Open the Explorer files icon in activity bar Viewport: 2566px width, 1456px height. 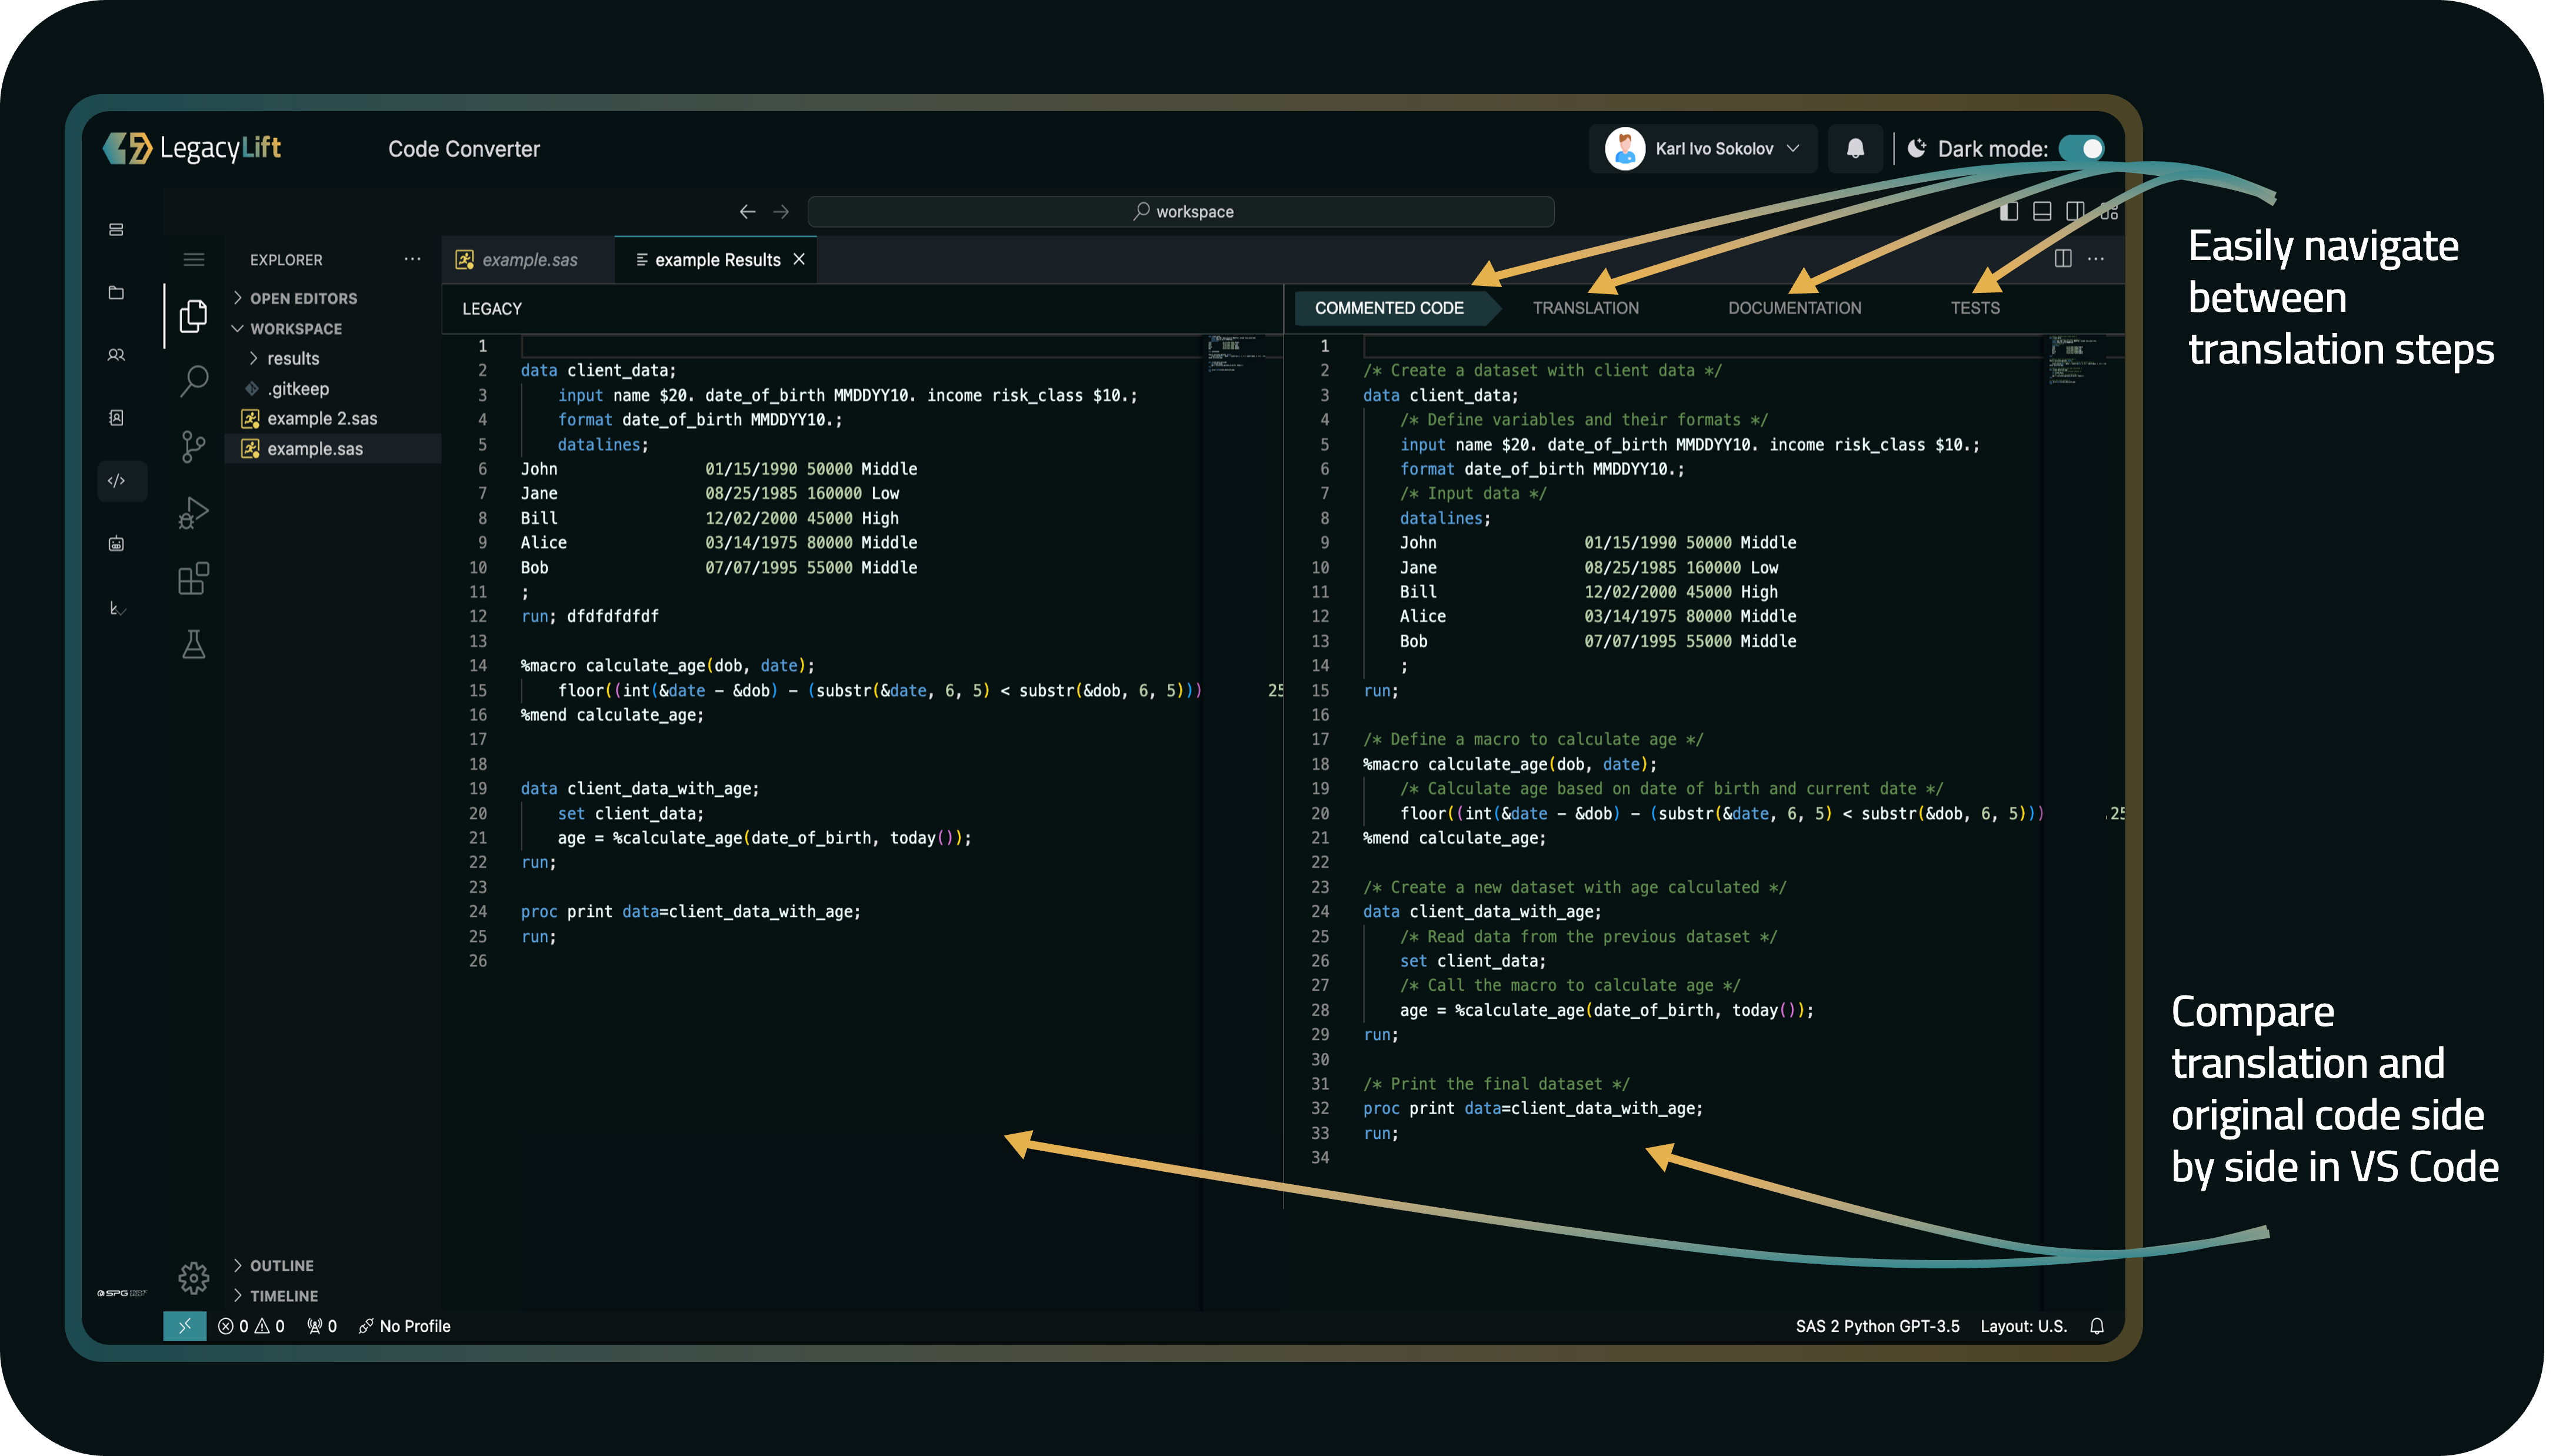tap(193, 316)
